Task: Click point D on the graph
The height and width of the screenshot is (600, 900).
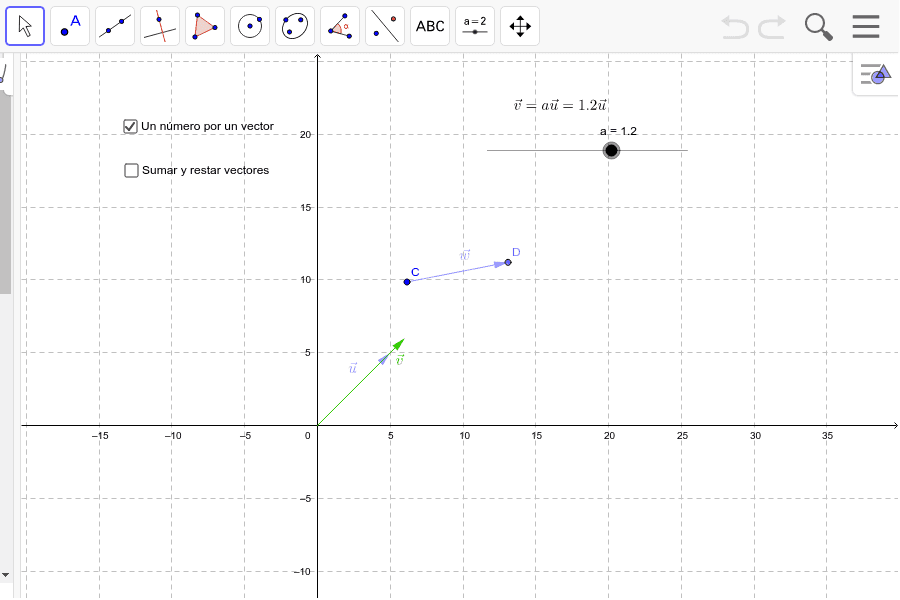Action: 508,262
